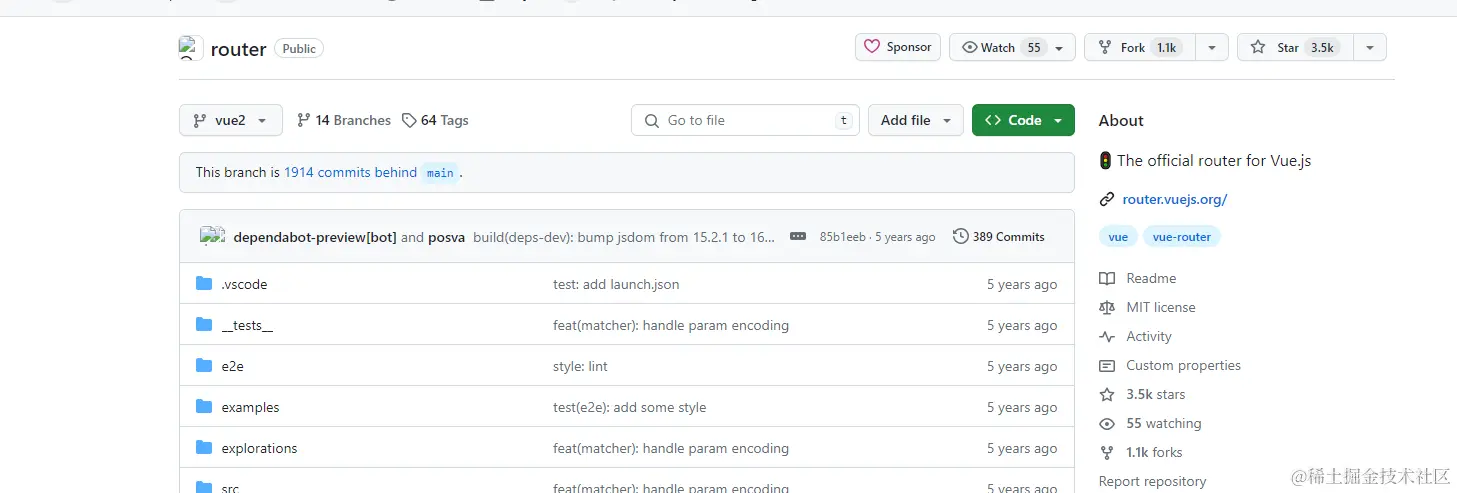Open the MIT license link

click(x=1161, y=307)
